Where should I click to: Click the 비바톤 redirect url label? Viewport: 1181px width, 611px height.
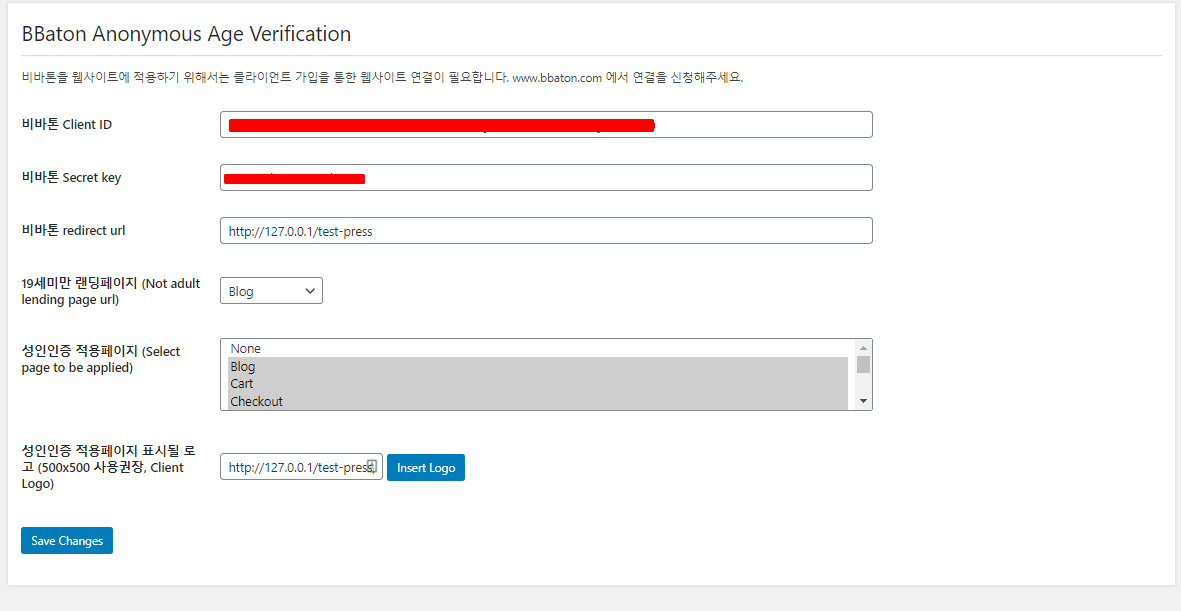[x=74, y=231]
